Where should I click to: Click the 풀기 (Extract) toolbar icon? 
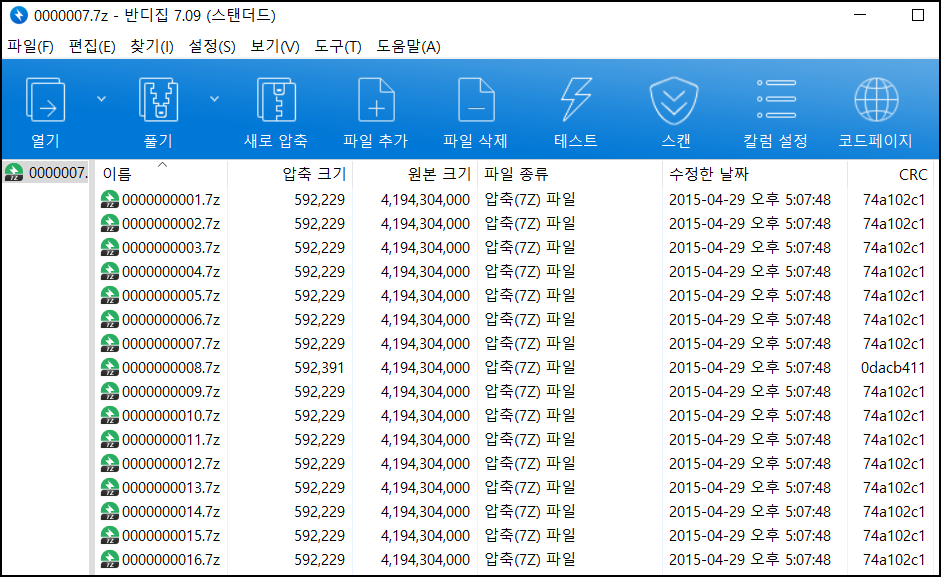[158, 100]
